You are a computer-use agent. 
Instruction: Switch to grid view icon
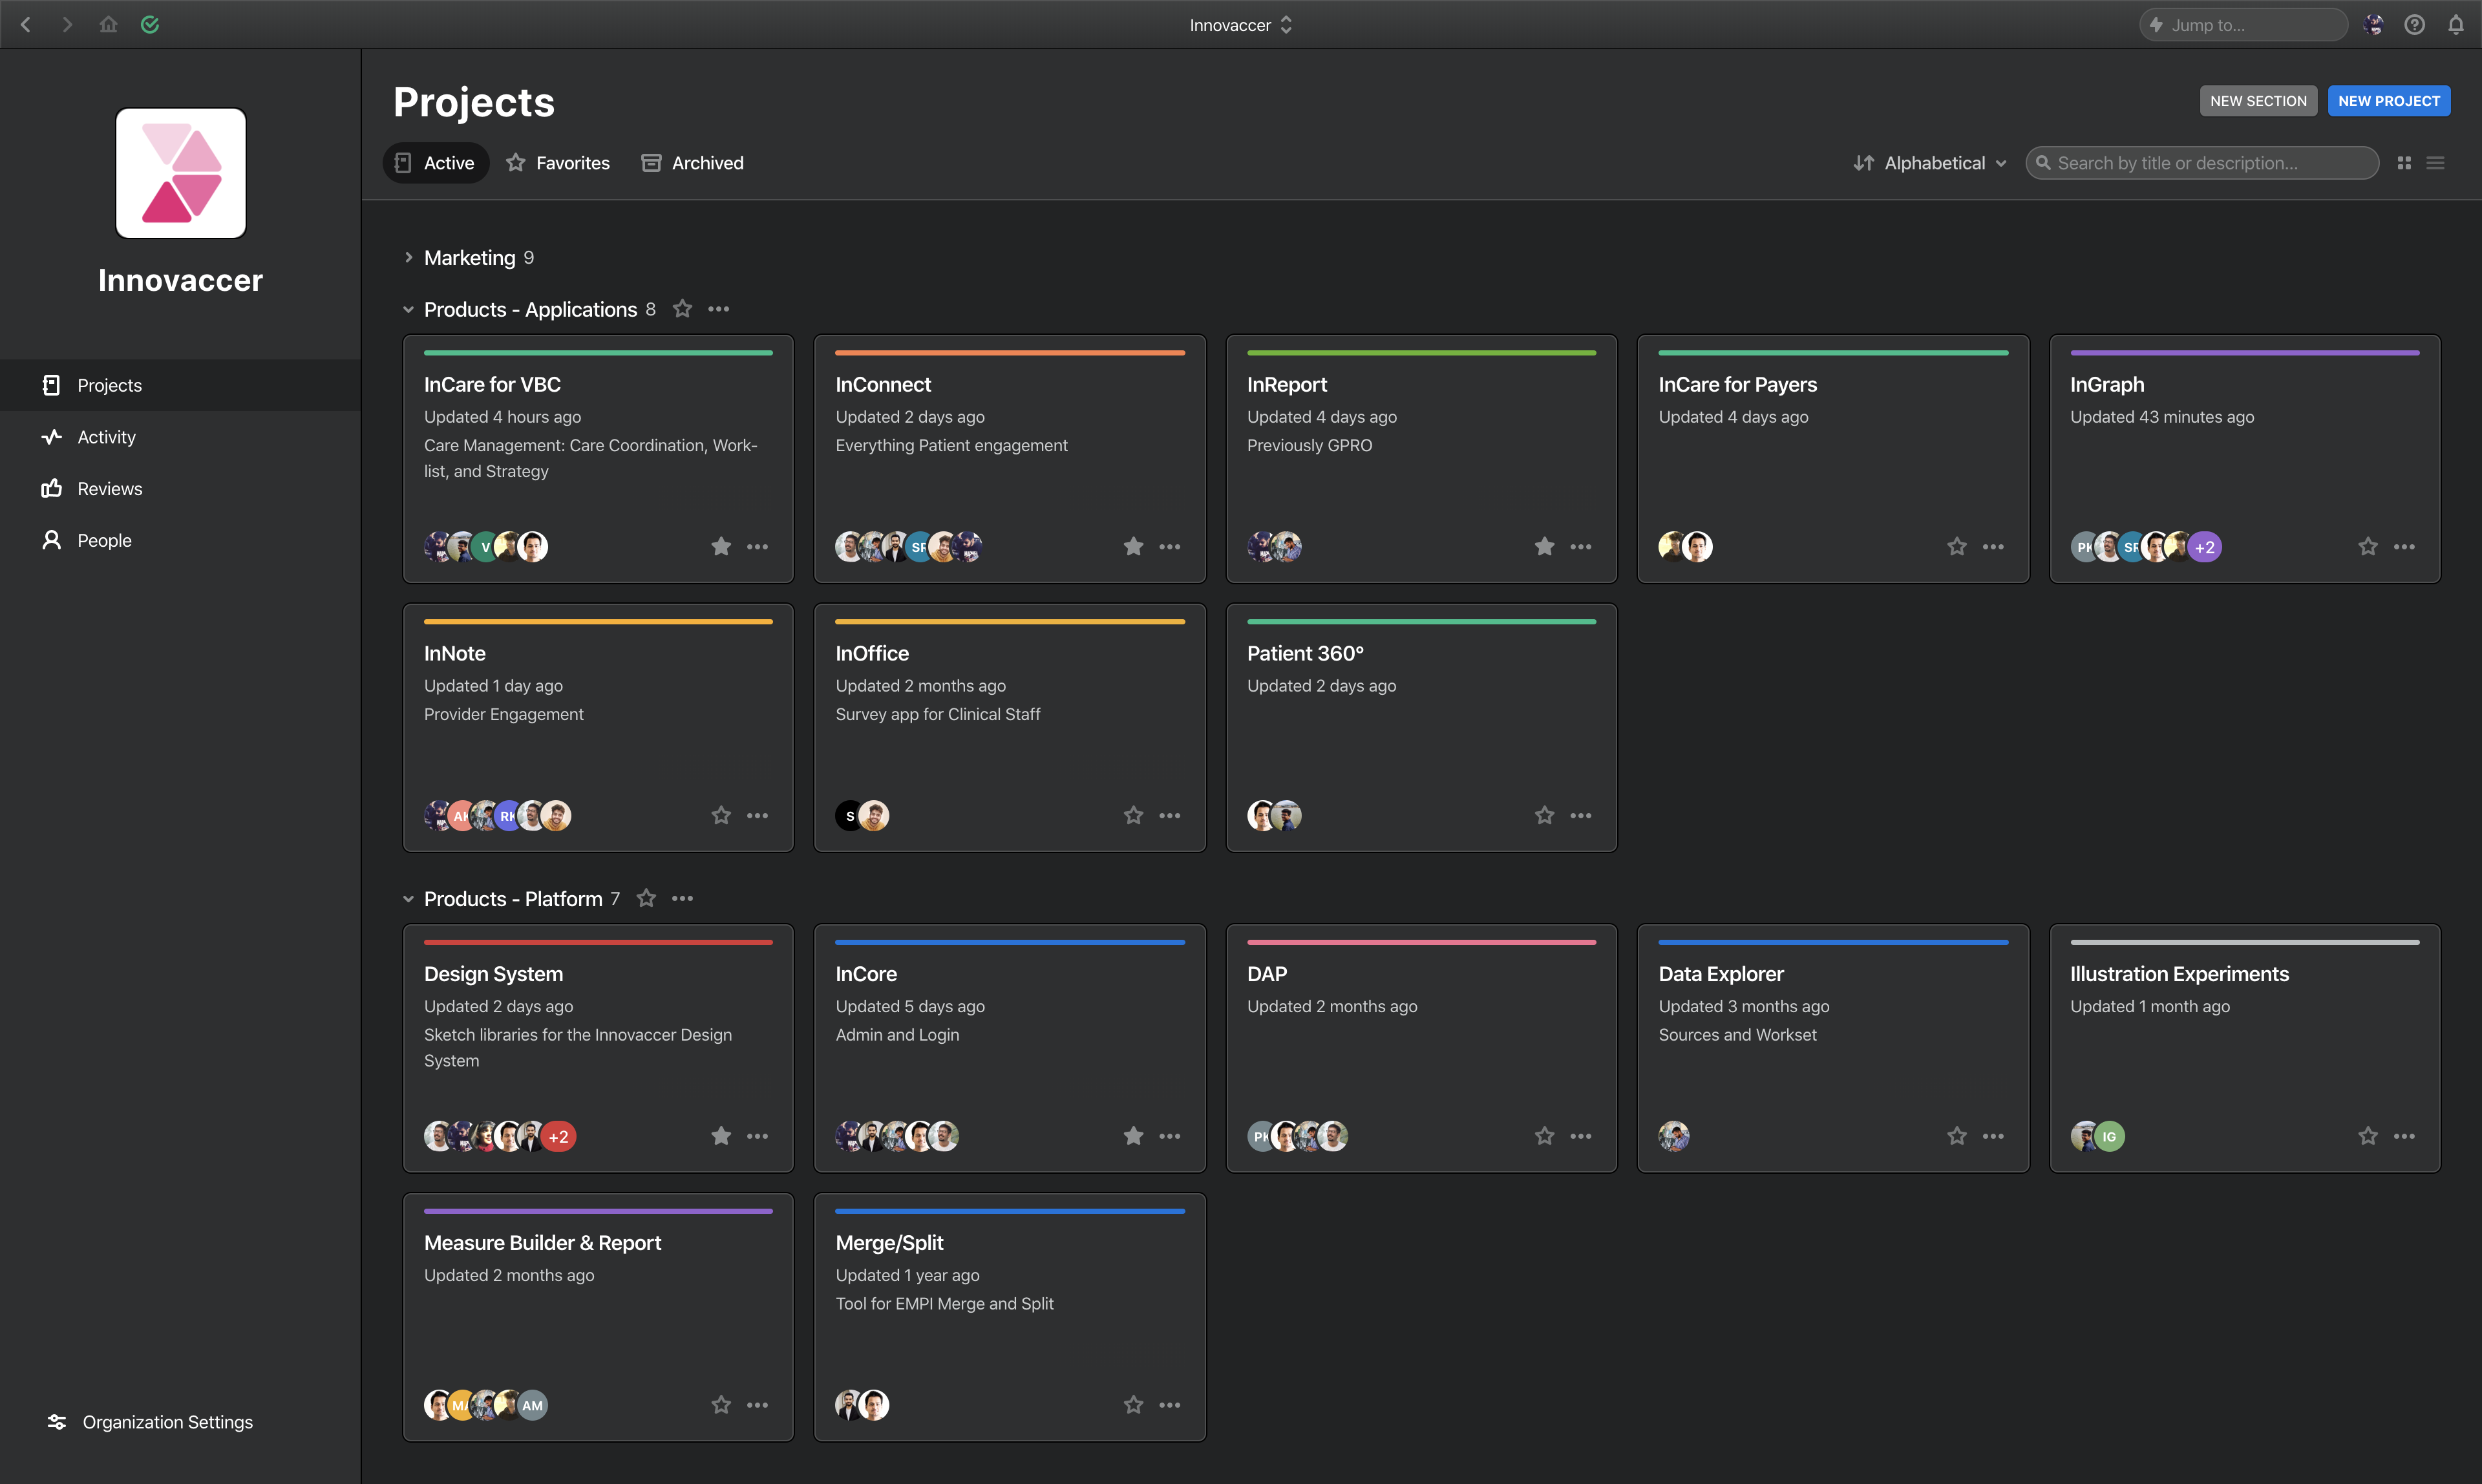click(2404, 163)
